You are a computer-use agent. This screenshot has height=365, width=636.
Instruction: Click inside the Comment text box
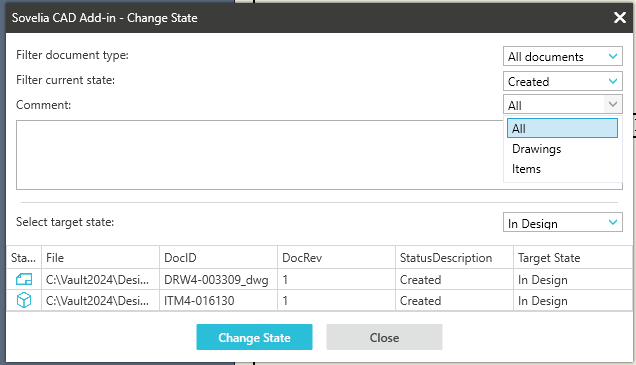(260, 155)
